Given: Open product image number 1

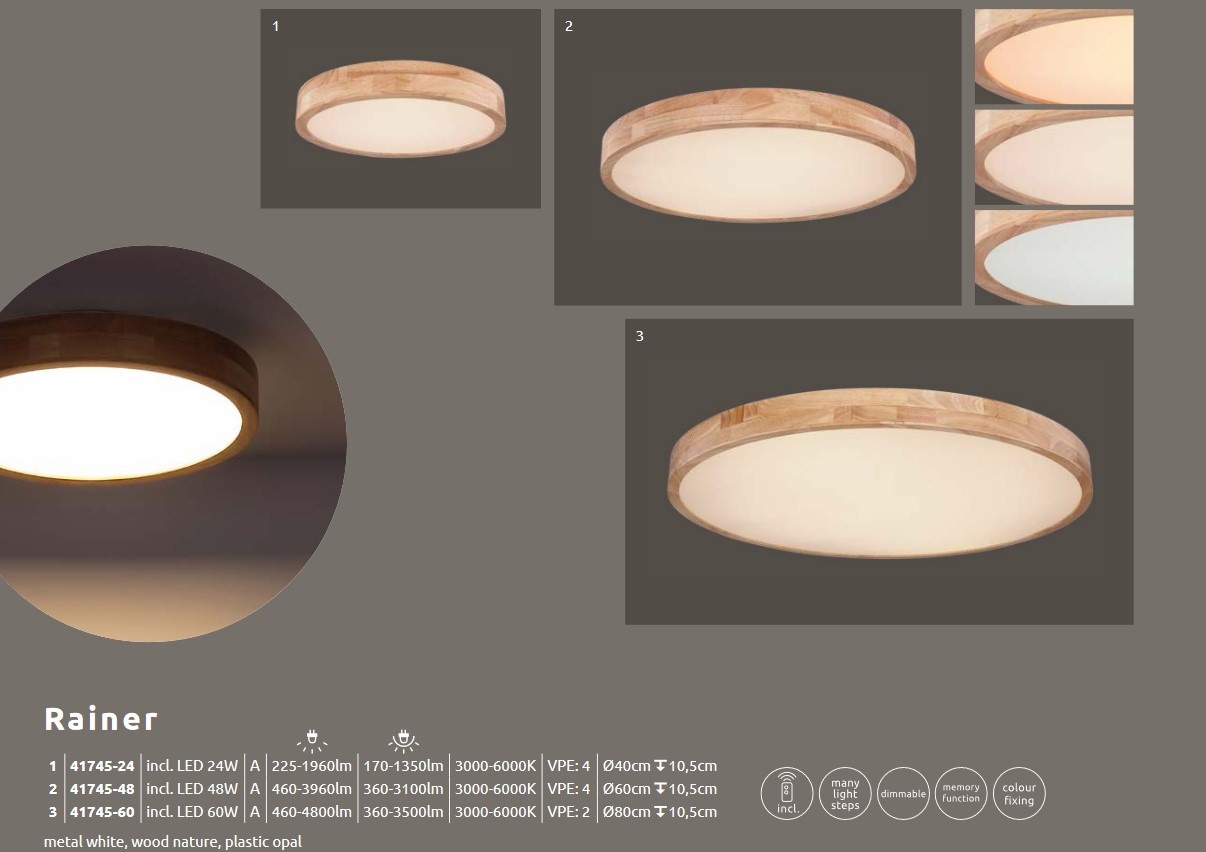Looking at the screenshot, I should pos(400,109).
